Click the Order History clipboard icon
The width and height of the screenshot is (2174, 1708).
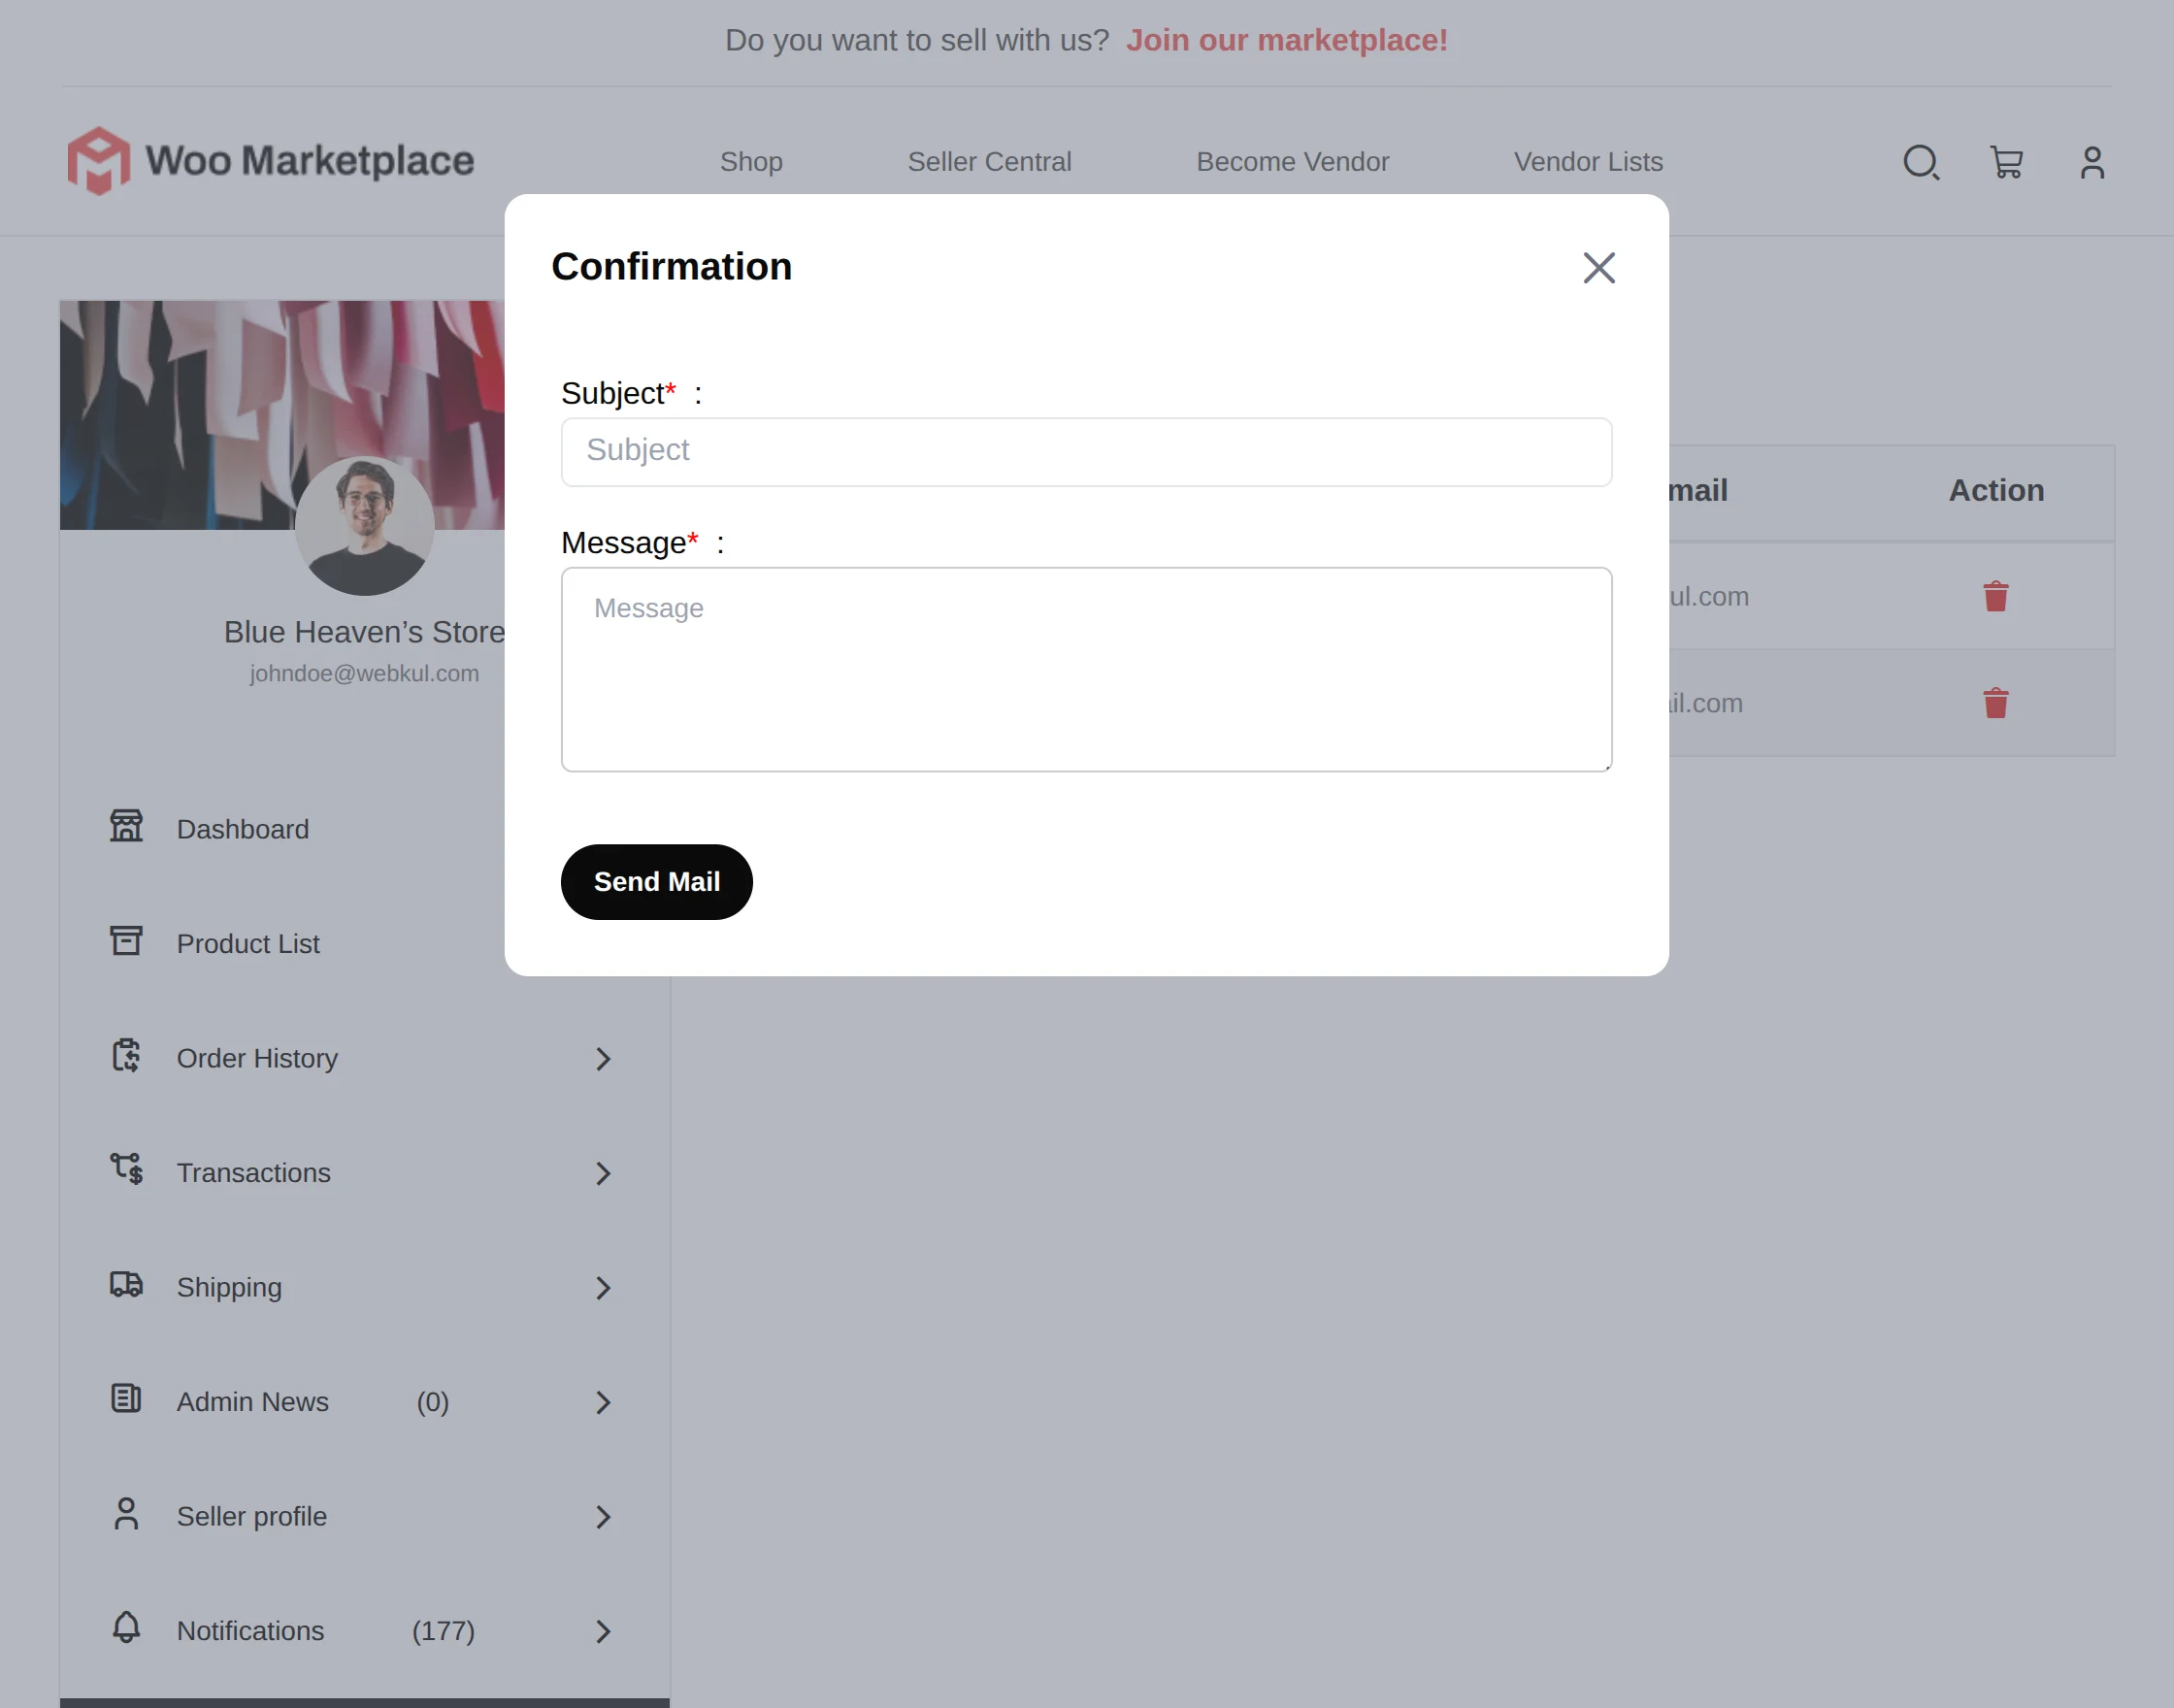coord(127,1057)
